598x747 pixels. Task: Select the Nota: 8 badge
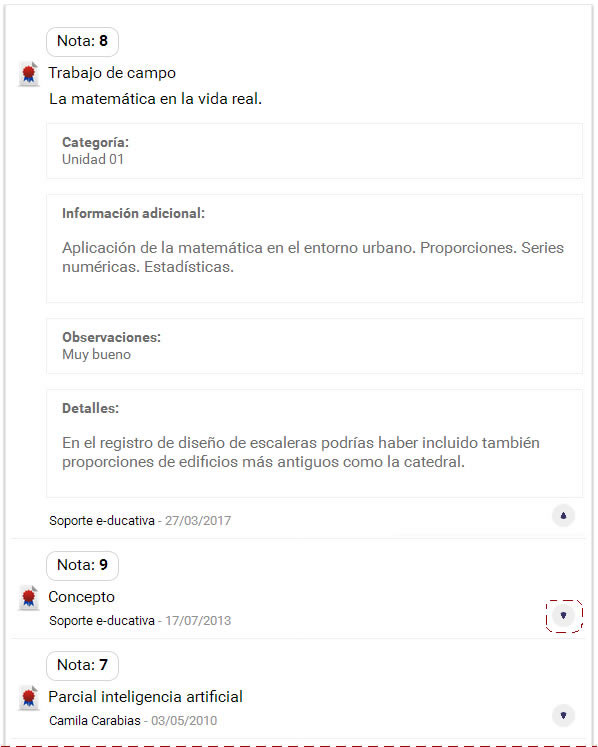82,41
